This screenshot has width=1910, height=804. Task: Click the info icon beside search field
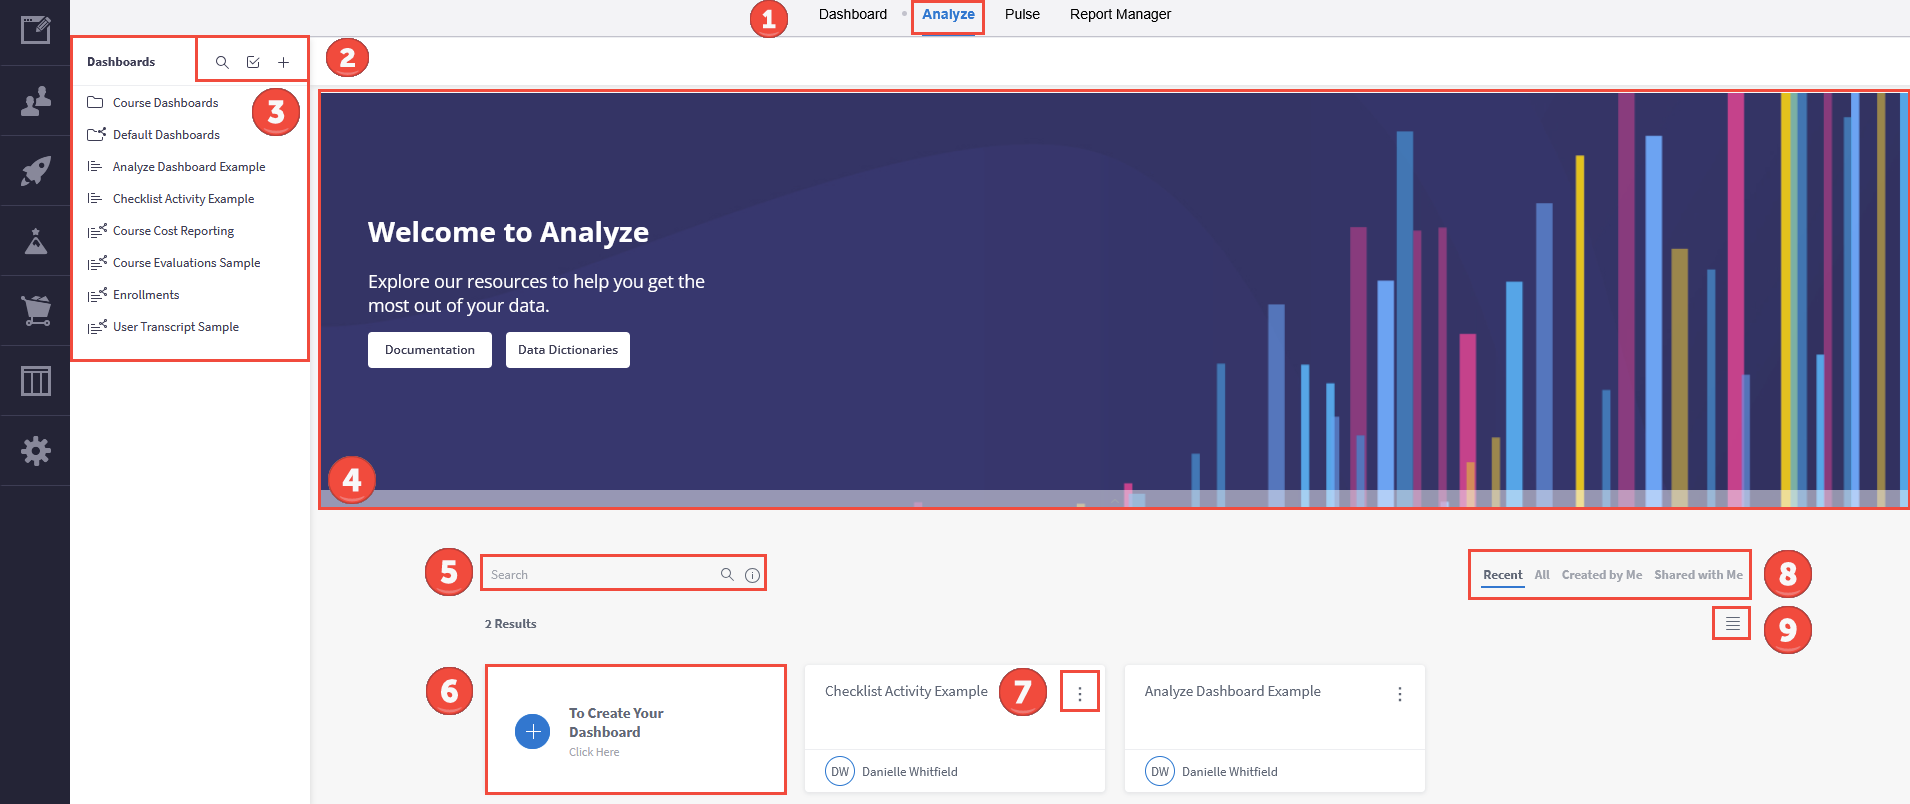752,575
